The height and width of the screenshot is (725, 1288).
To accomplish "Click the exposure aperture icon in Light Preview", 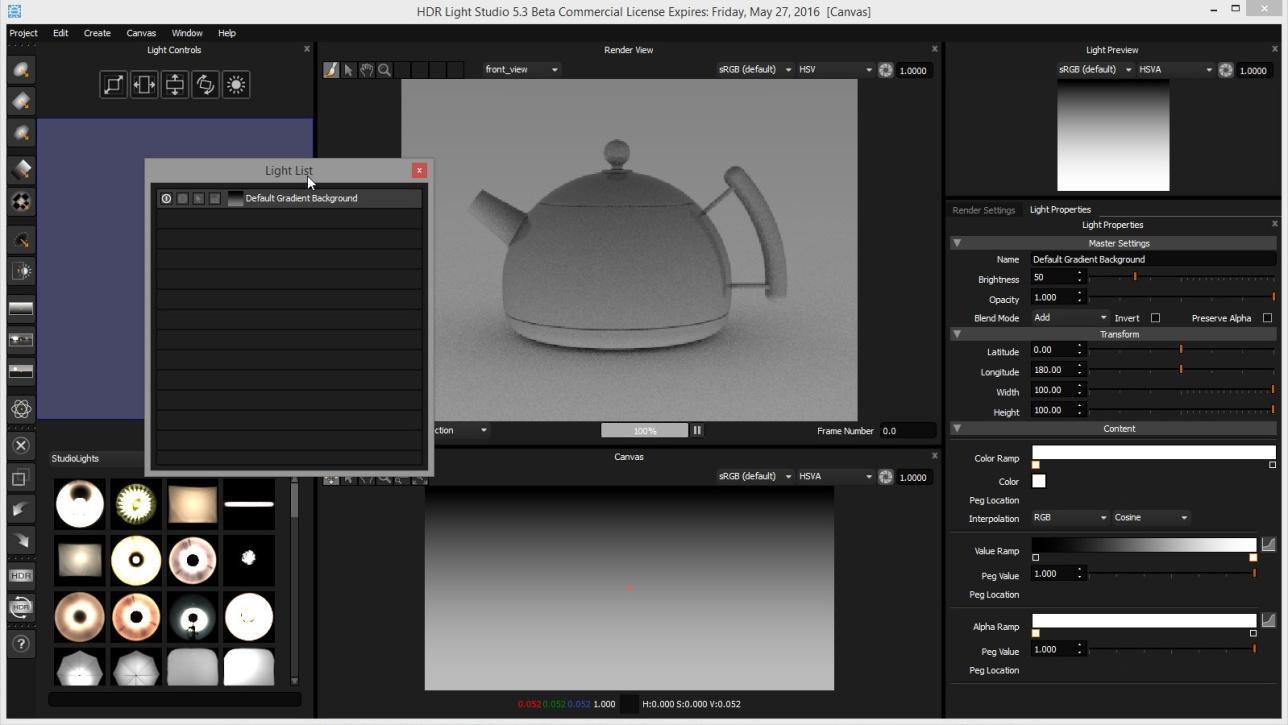I will coord(1226,70).
